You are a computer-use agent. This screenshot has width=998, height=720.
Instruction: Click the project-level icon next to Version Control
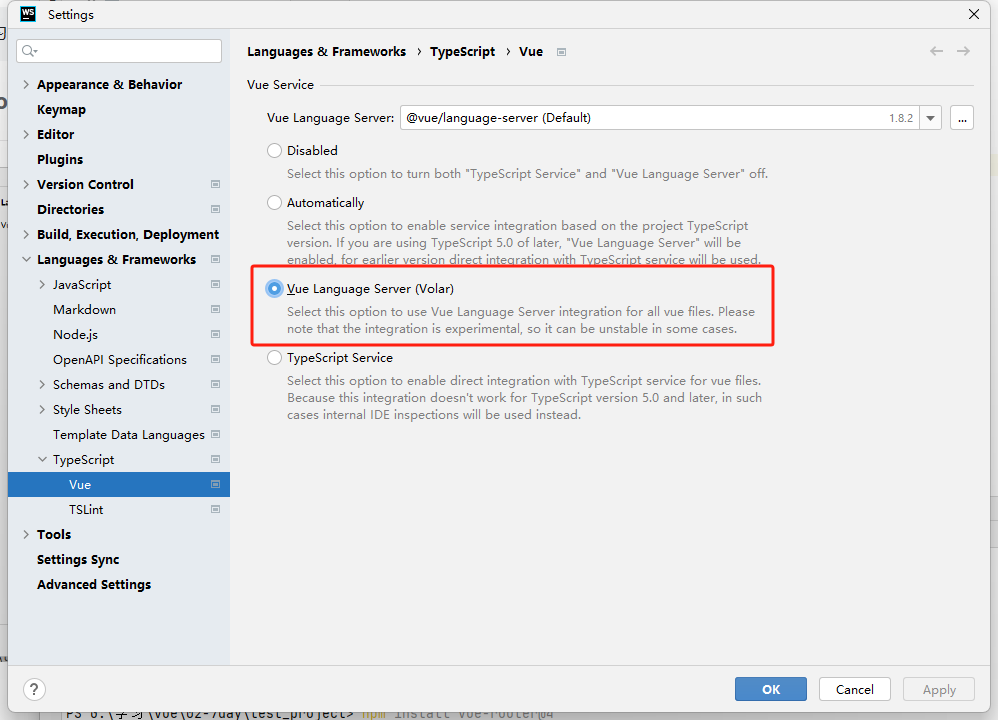pyautogui.click(x=216, y=185)
